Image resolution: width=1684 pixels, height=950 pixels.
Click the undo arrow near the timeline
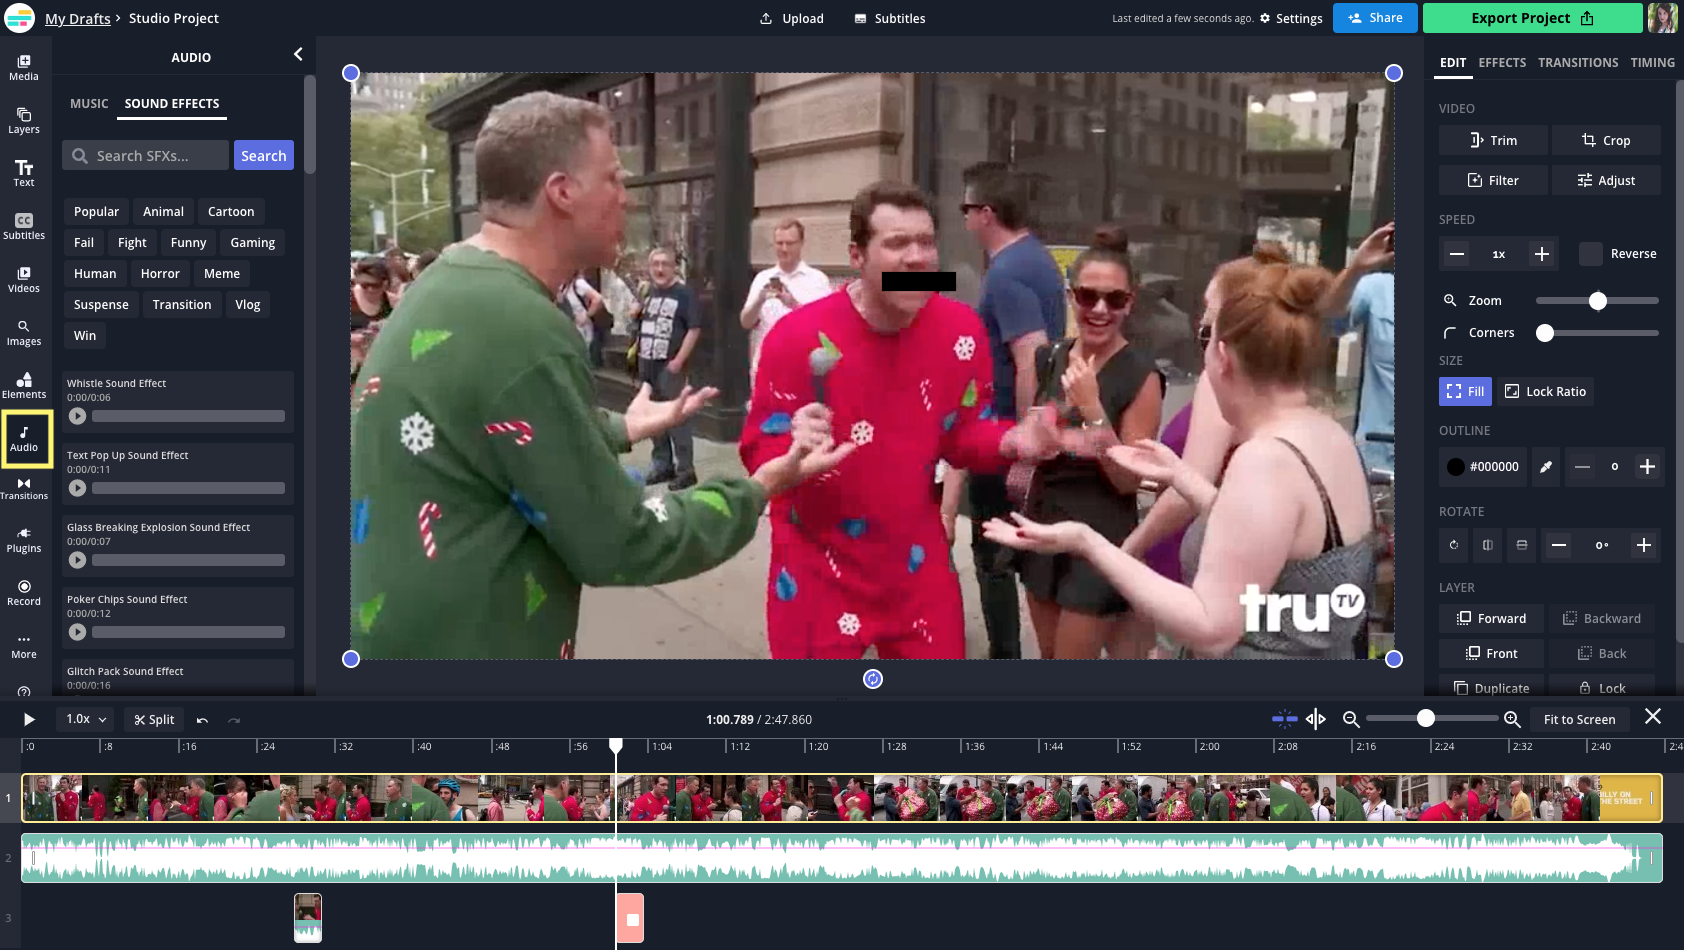200,719
